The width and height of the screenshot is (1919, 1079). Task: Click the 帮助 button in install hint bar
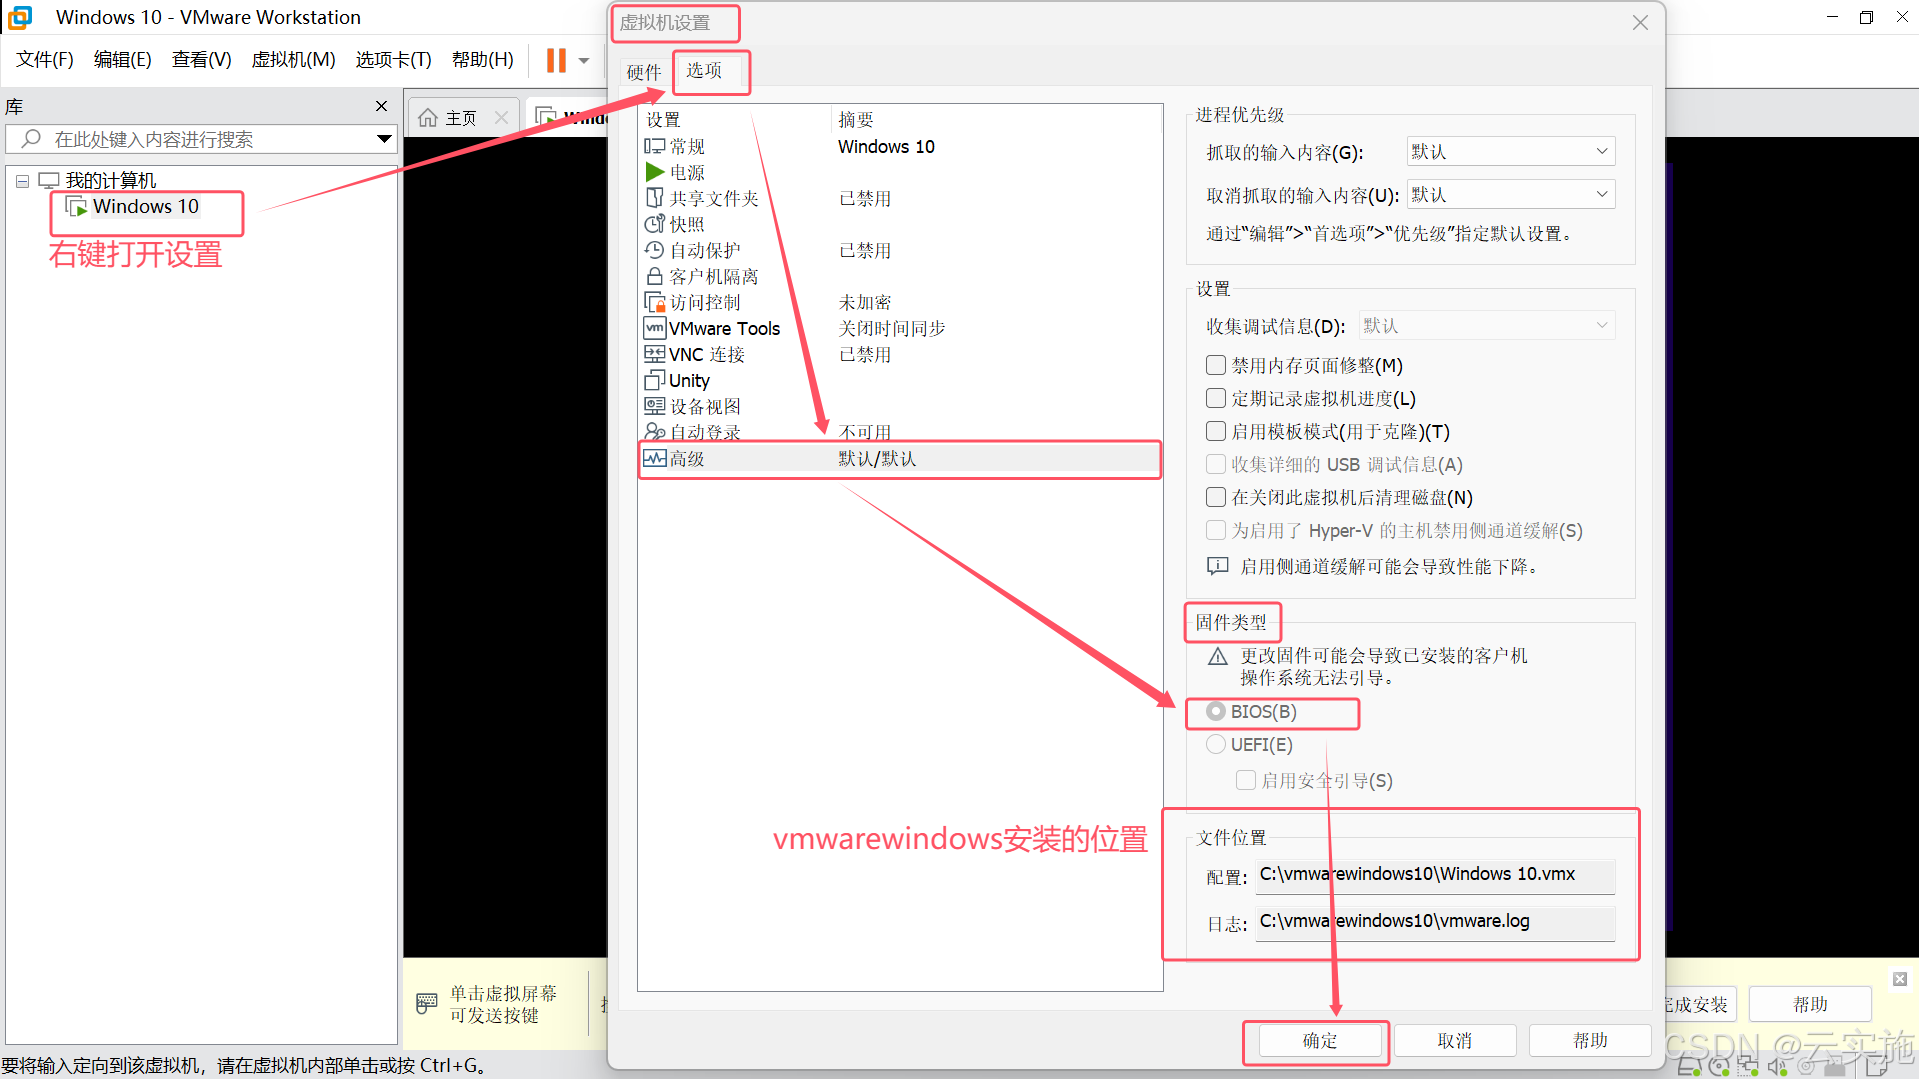[x=1810, y=1004]
